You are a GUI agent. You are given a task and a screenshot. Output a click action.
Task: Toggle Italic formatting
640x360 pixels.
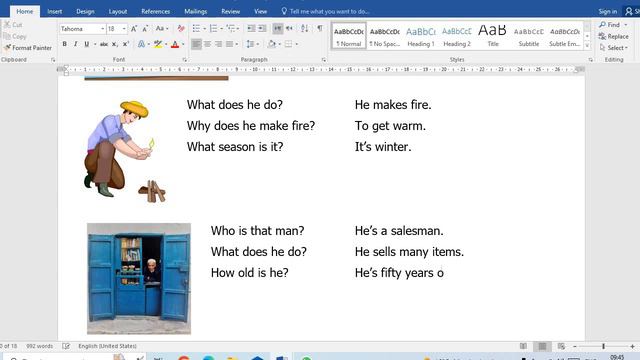pyautogui.click(x=76, y=44)
